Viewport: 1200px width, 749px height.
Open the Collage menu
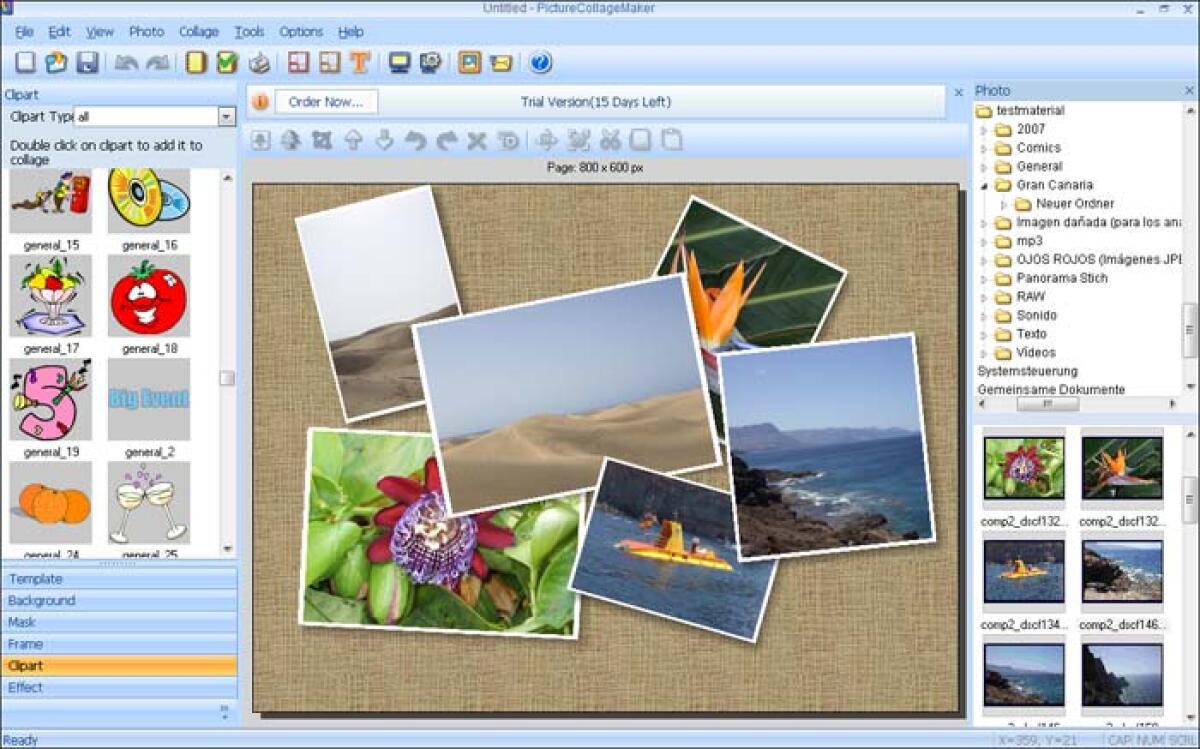click(x=198, y=31)
